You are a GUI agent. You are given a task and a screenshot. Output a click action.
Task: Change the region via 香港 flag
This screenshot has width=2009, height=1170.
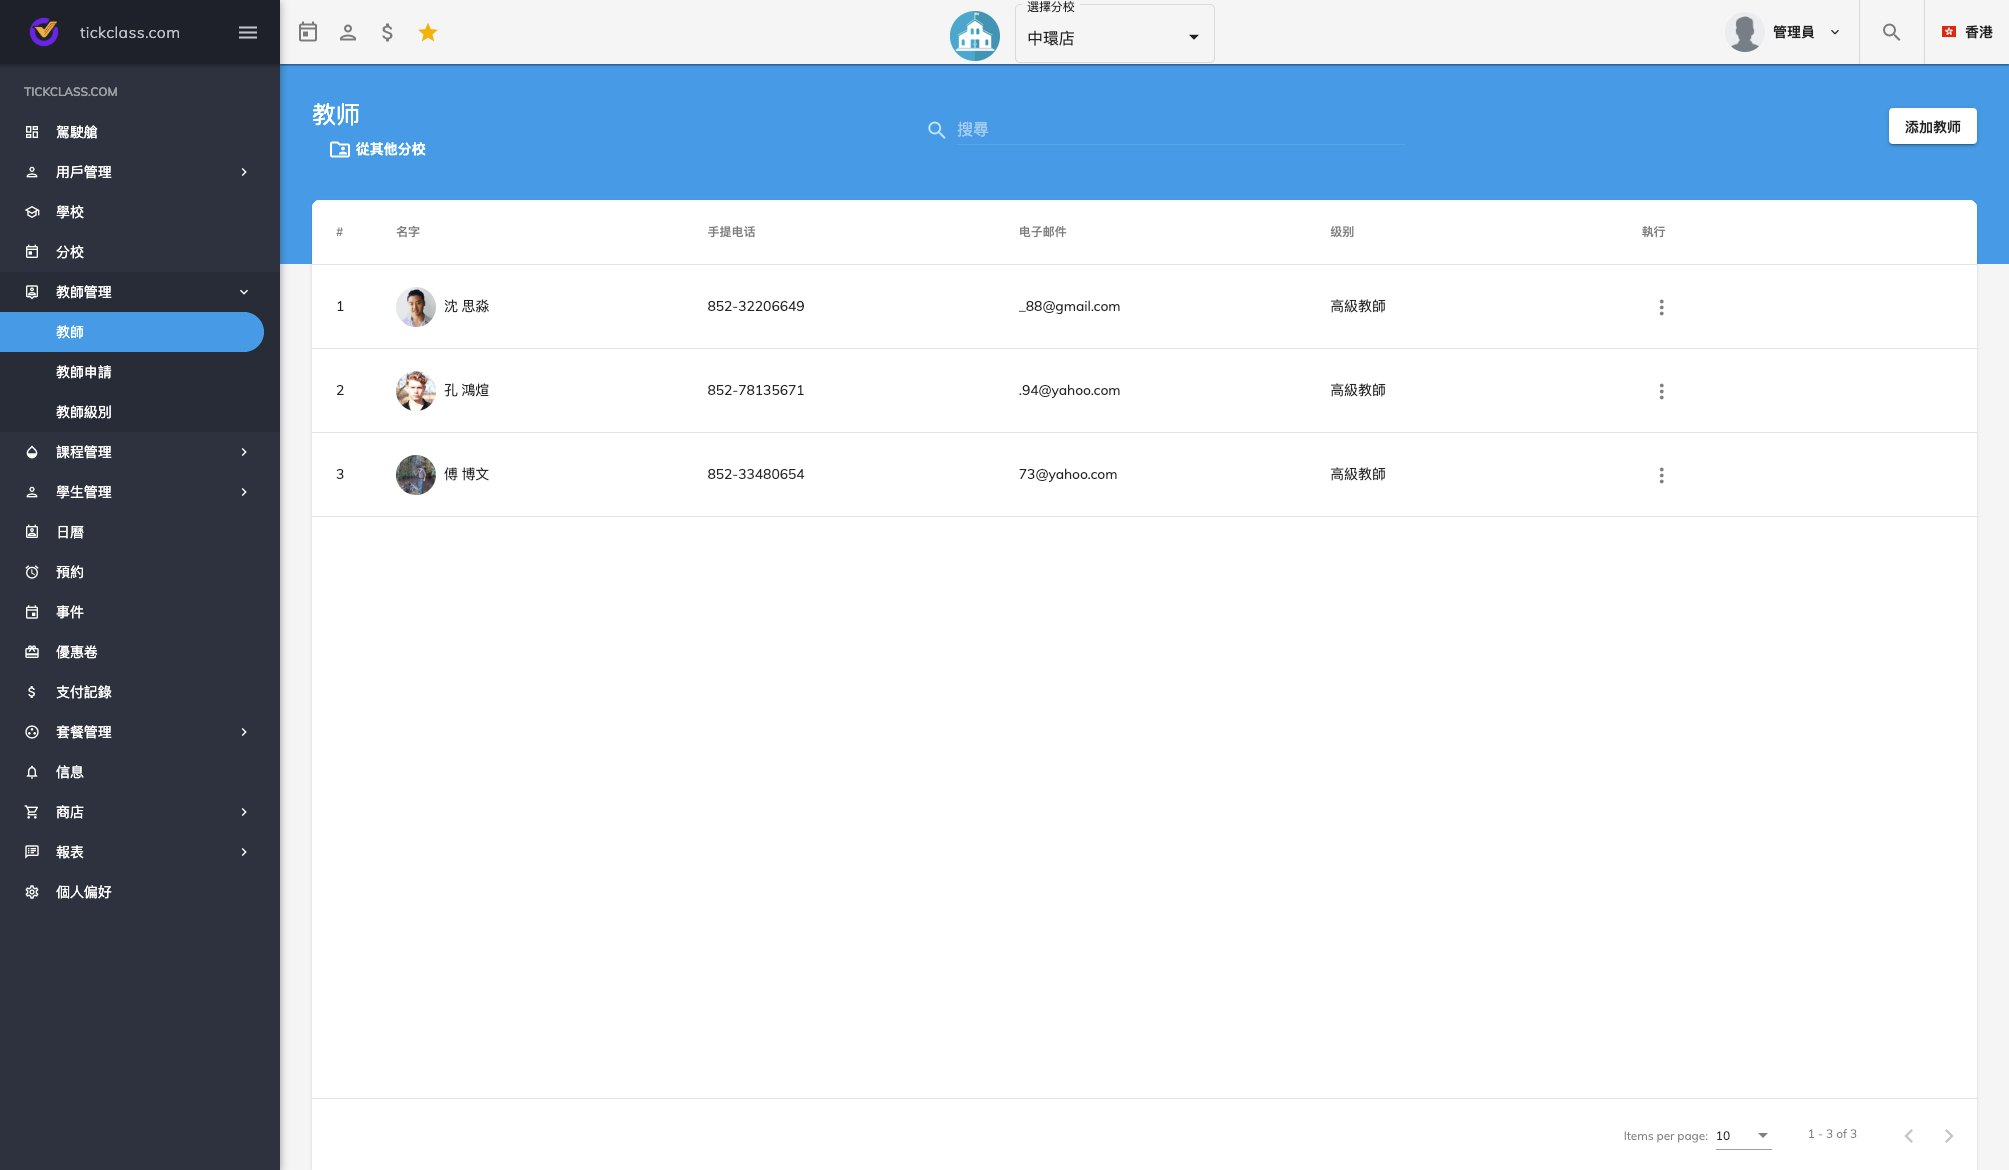[x=1967, y=32]
